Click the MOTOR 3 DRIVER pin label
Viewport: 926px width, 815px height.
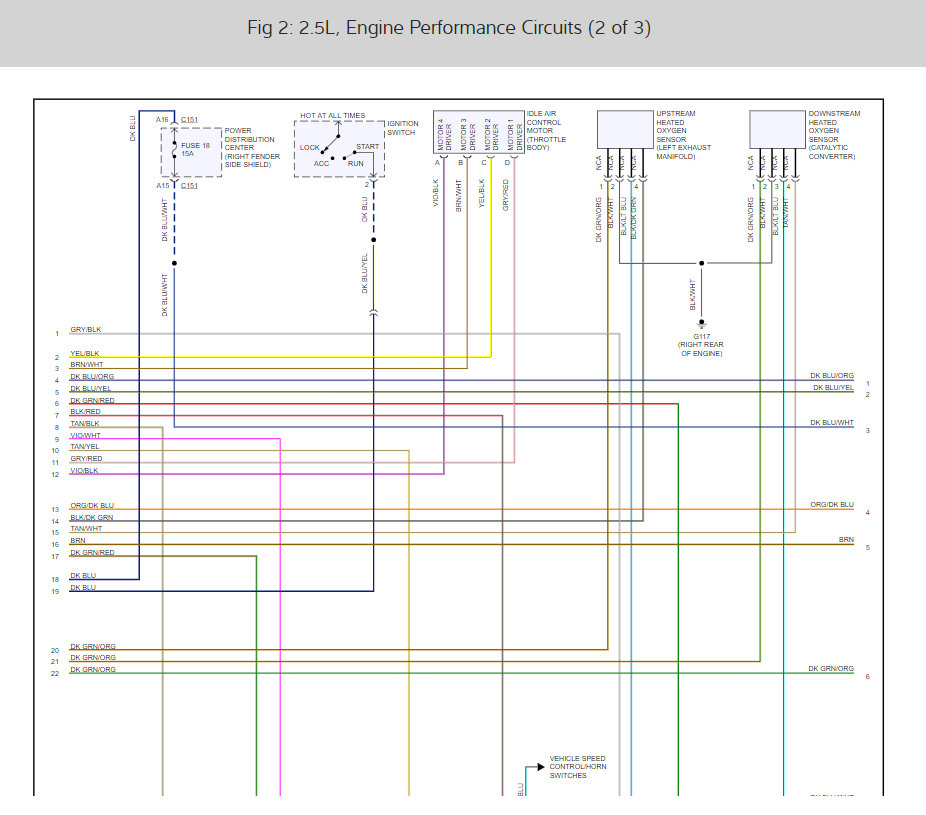tap(468, 134)
